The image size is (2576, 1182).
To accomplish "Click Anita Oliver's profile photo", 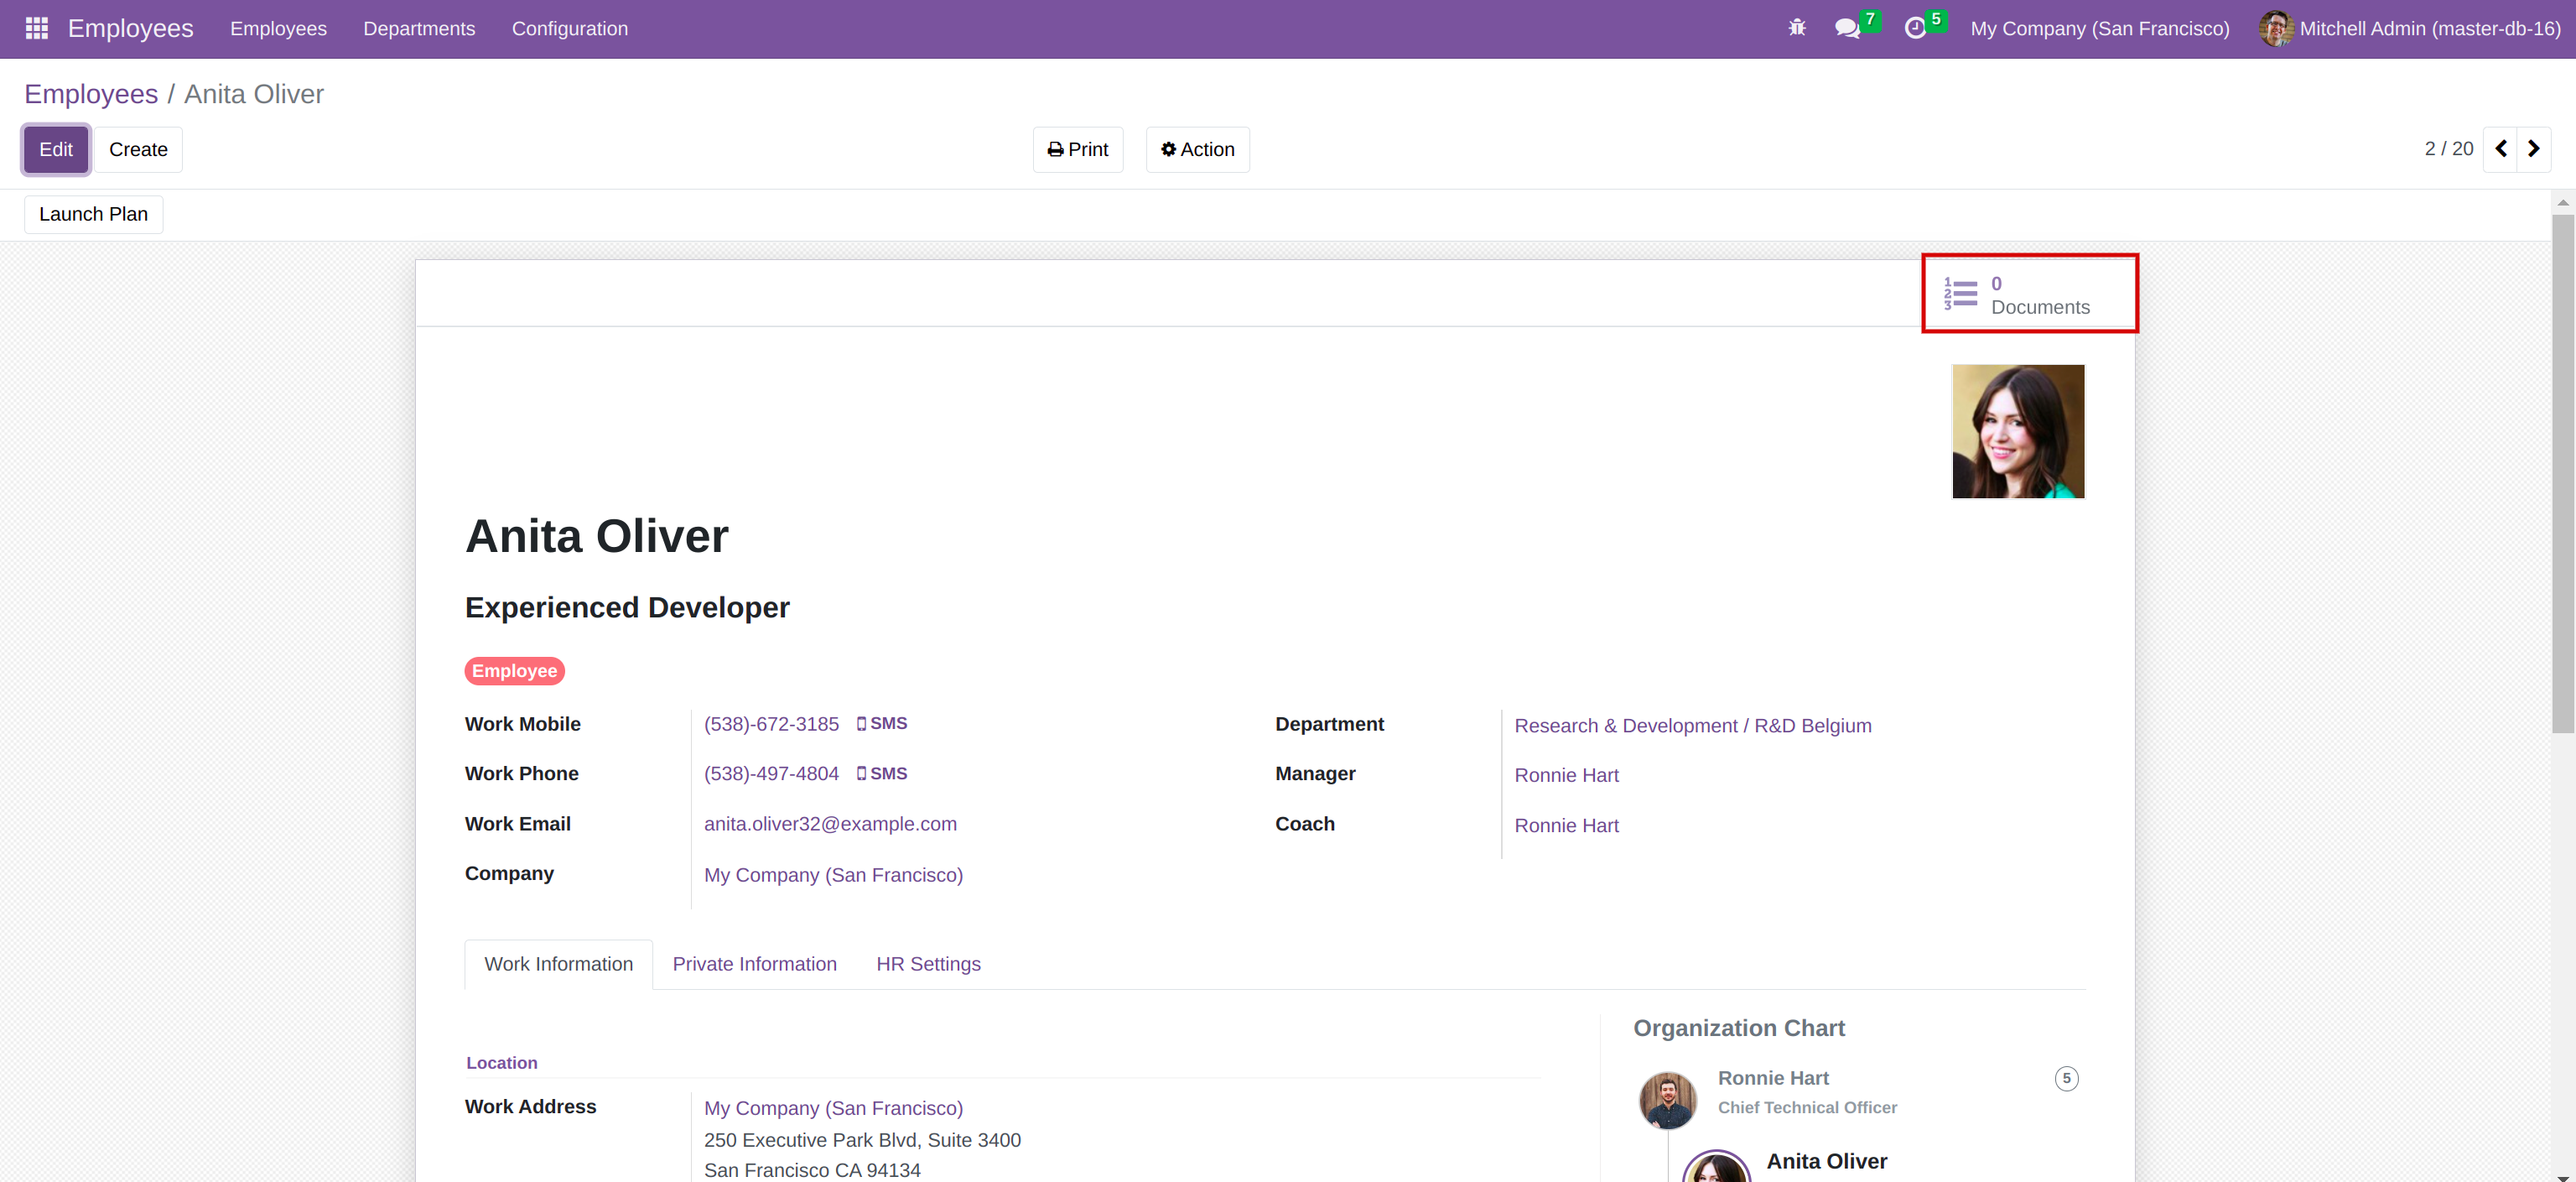I will [x=2017, y=432].
